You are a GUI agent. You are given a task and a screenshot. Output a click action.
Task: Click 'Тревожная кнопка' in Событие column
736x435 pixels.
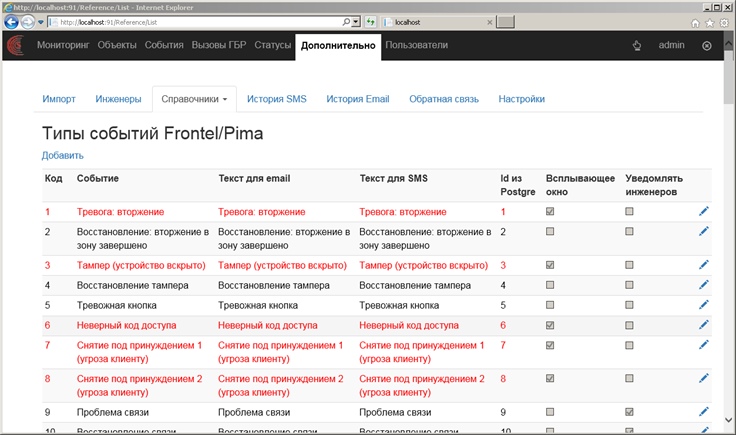tap(117, 305)
